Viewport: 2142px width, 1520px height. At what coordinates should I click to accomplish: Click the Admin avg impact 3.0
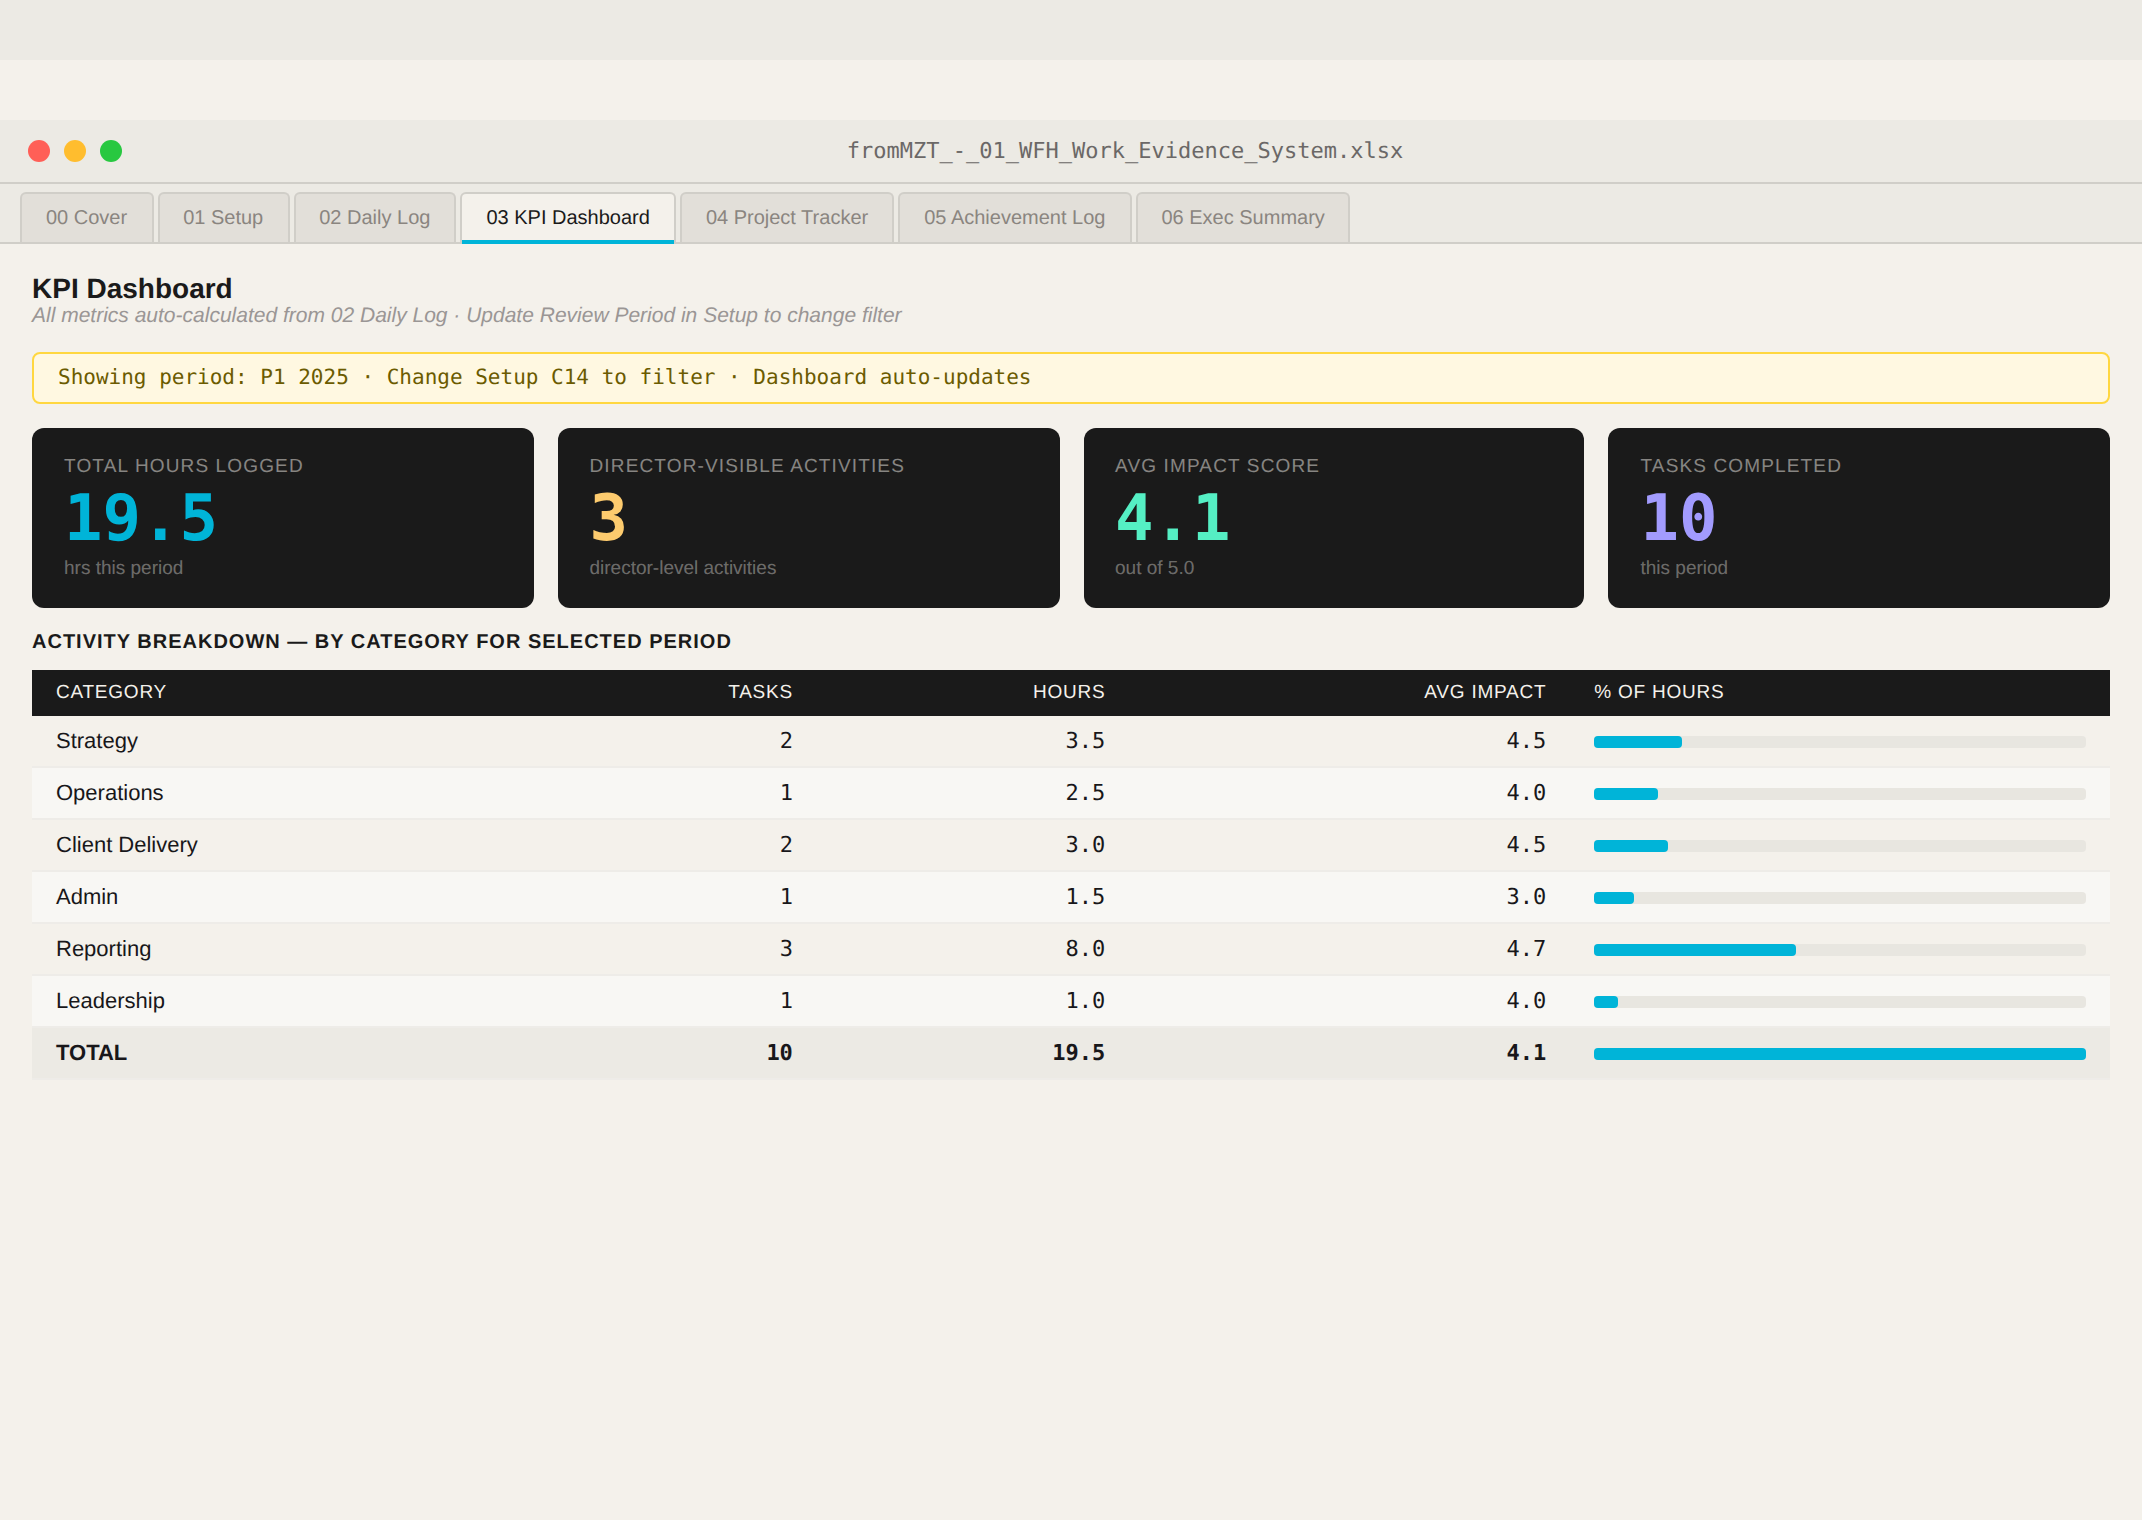[1526, 897]
